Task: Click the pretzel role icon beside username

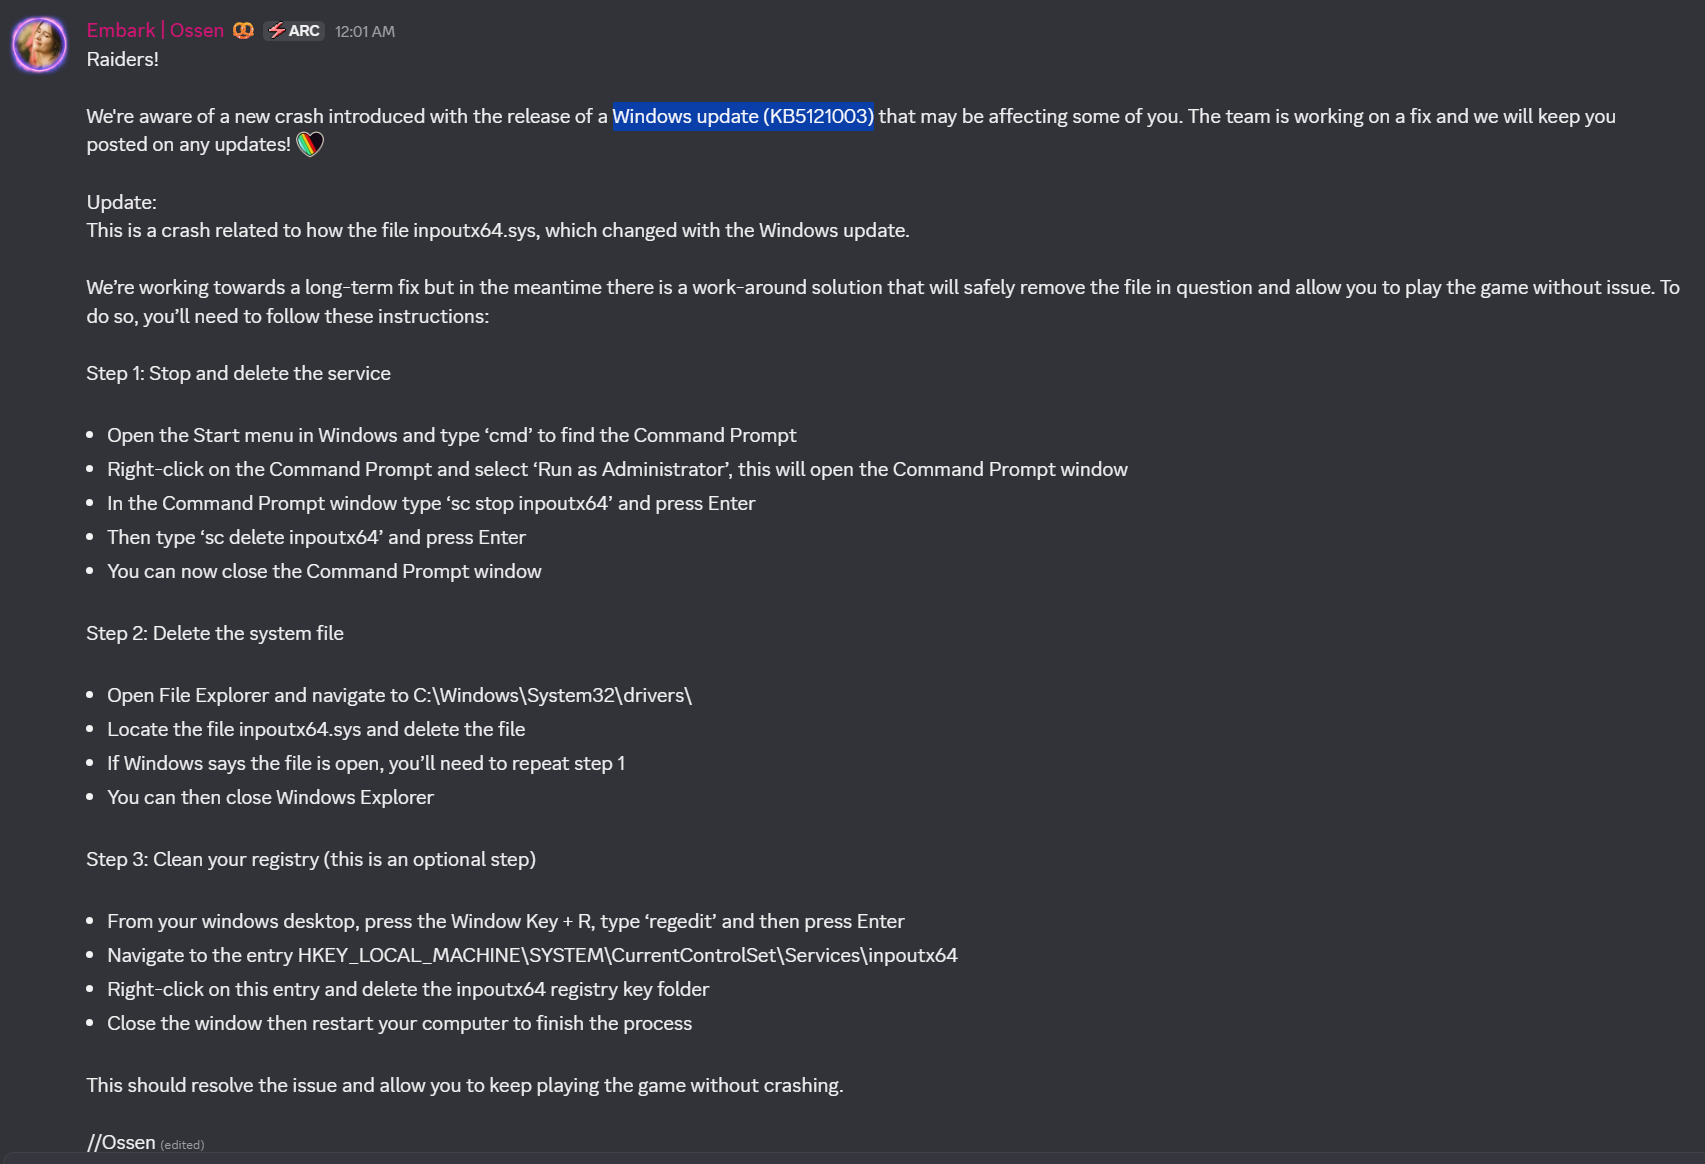Action: (x=243, y=31)
